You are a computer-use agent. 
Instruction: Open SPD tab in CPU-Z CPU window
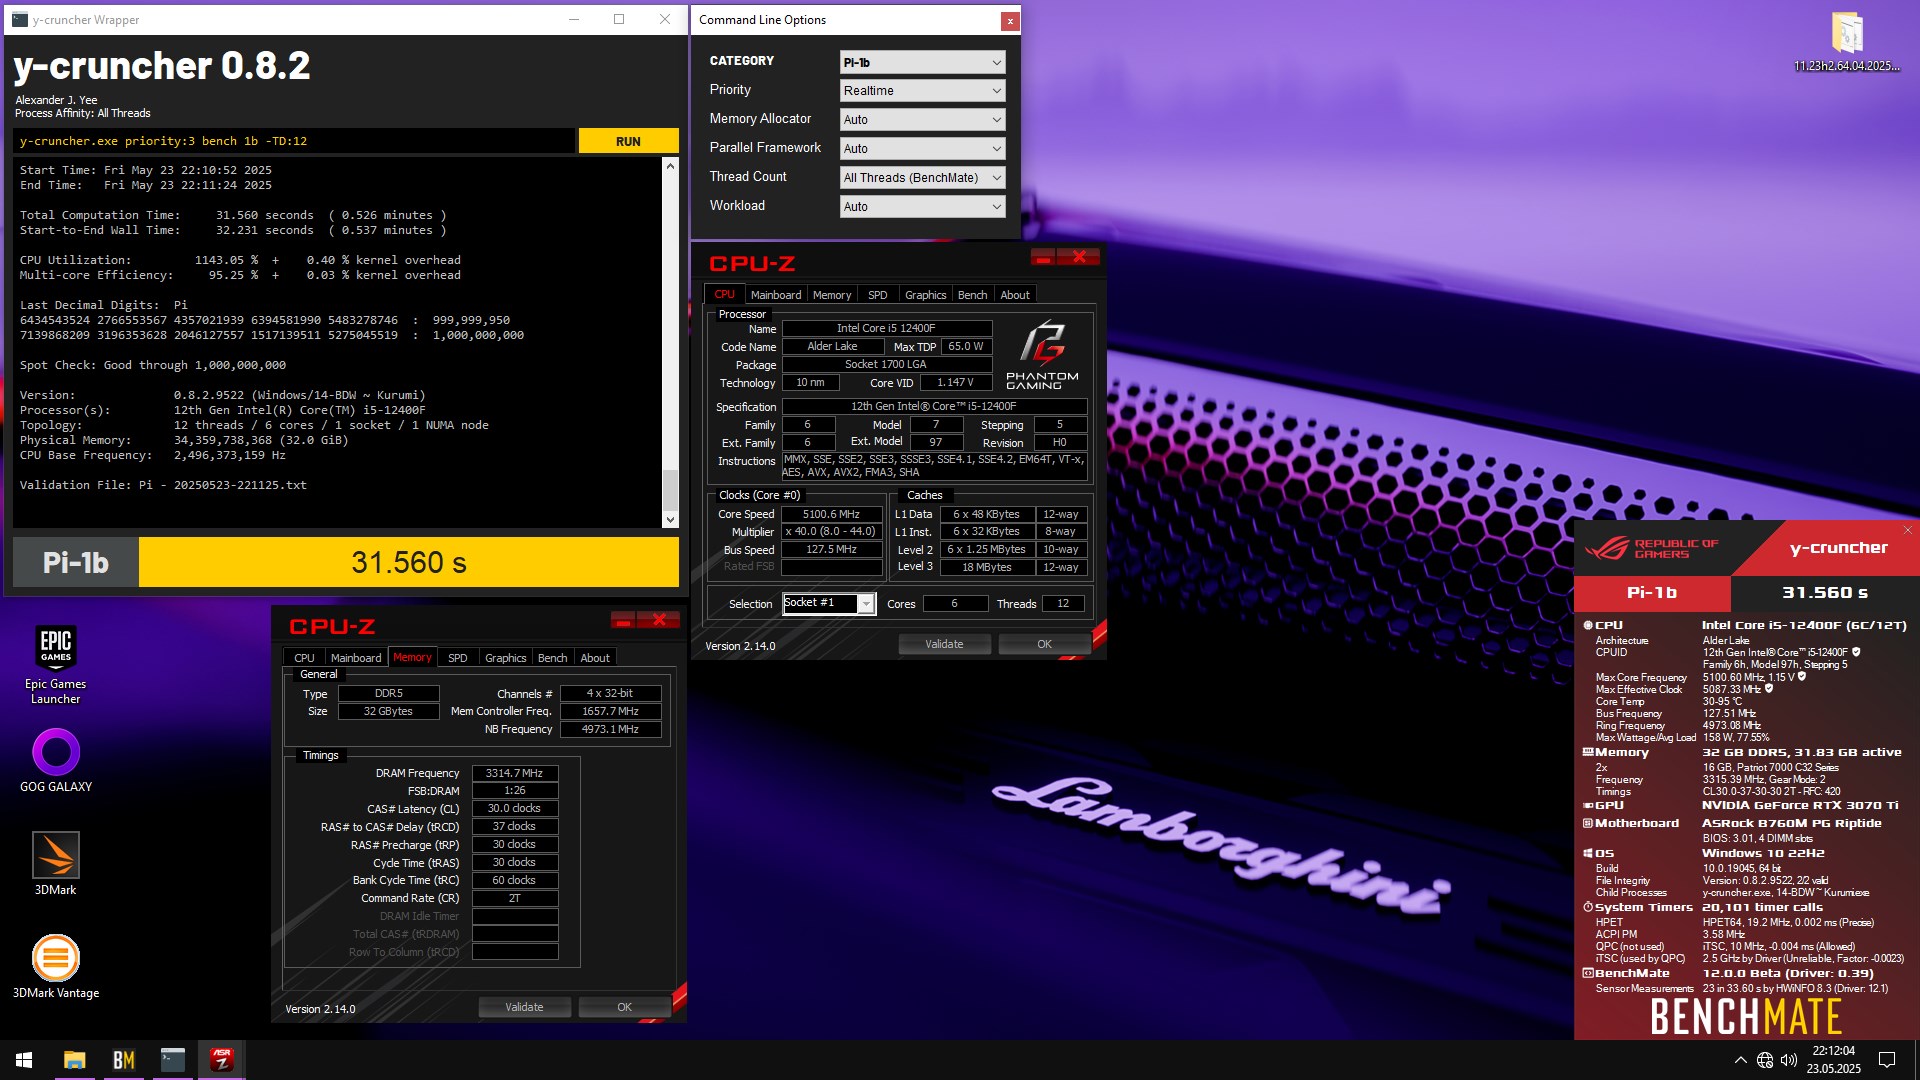coord(877,295)
